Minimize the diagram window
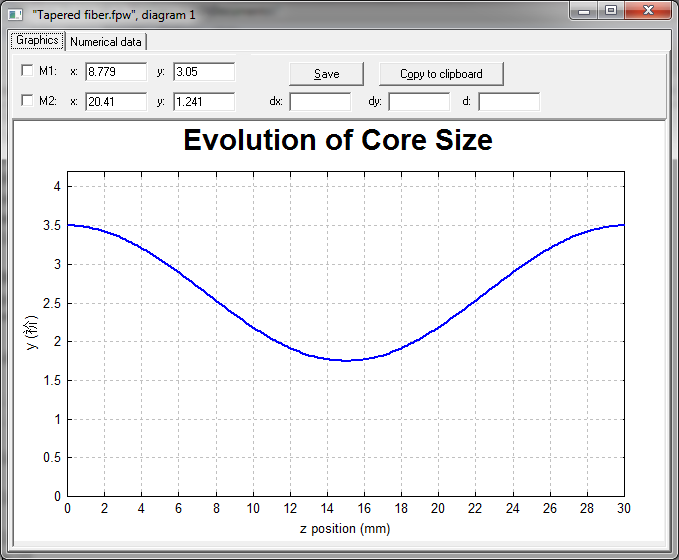This screenshot has height=560, width=679. [x=584, y=11]
